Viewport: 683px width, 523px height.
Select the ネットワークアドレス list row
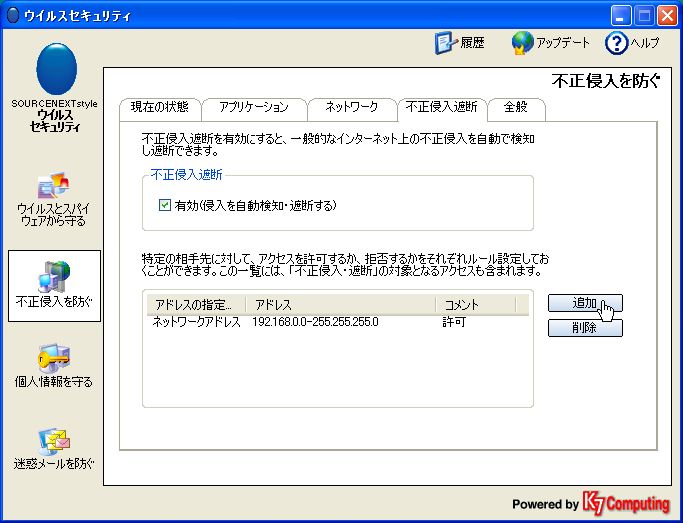pyautogui.click(x=338, y=322)
